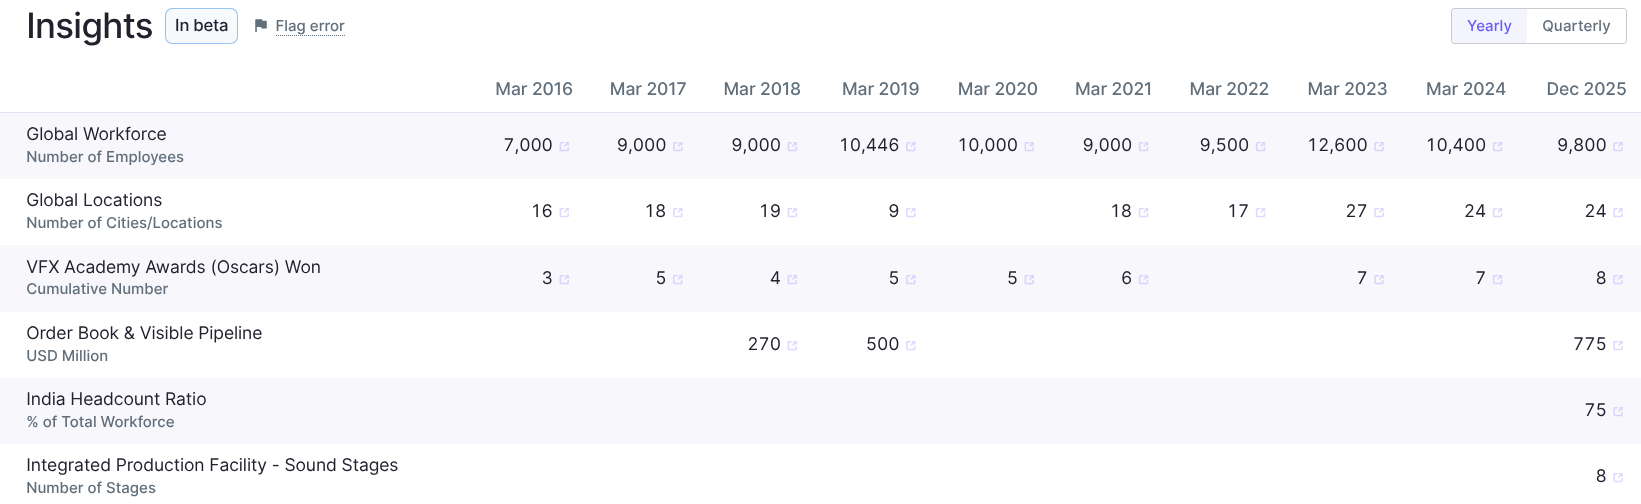Click source icon beside Mar 2023 locations 27
The image size is (1641, 504).
pyautogui.click(x=1379, y=212)
